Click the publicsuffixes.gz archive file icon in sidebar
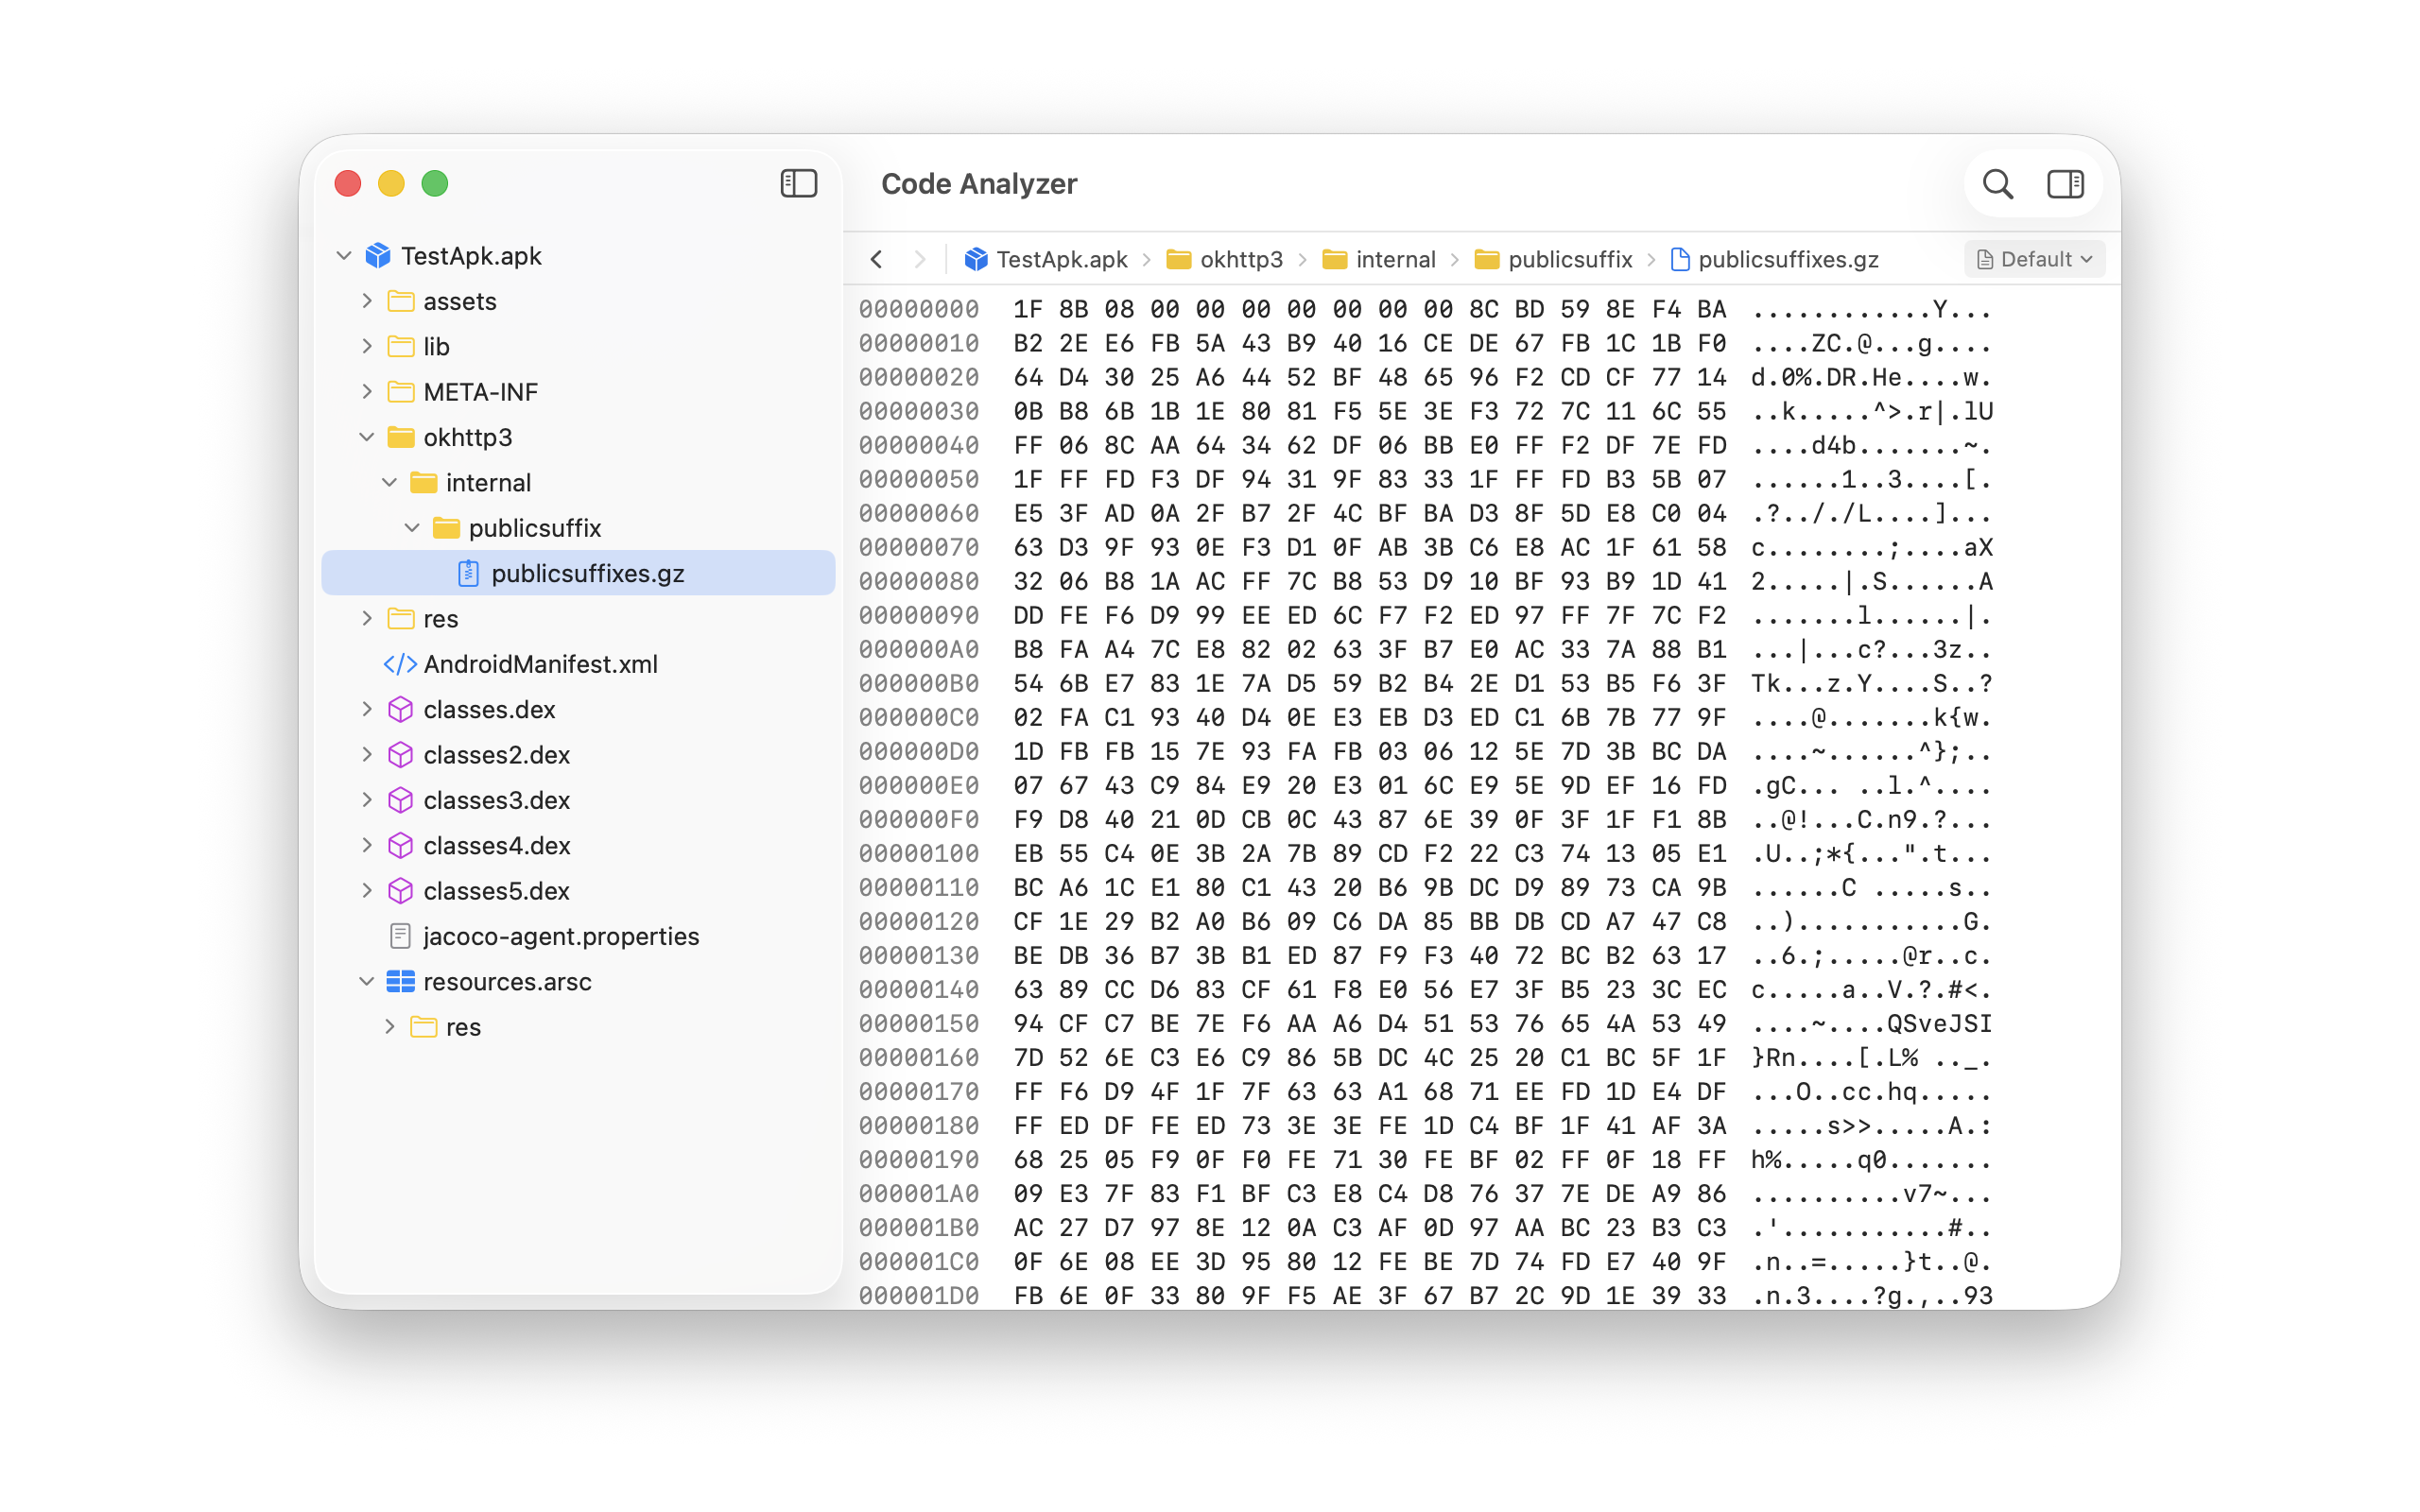The width and height of the screenshot is (2420, 1512). click(x=468, y=573)
